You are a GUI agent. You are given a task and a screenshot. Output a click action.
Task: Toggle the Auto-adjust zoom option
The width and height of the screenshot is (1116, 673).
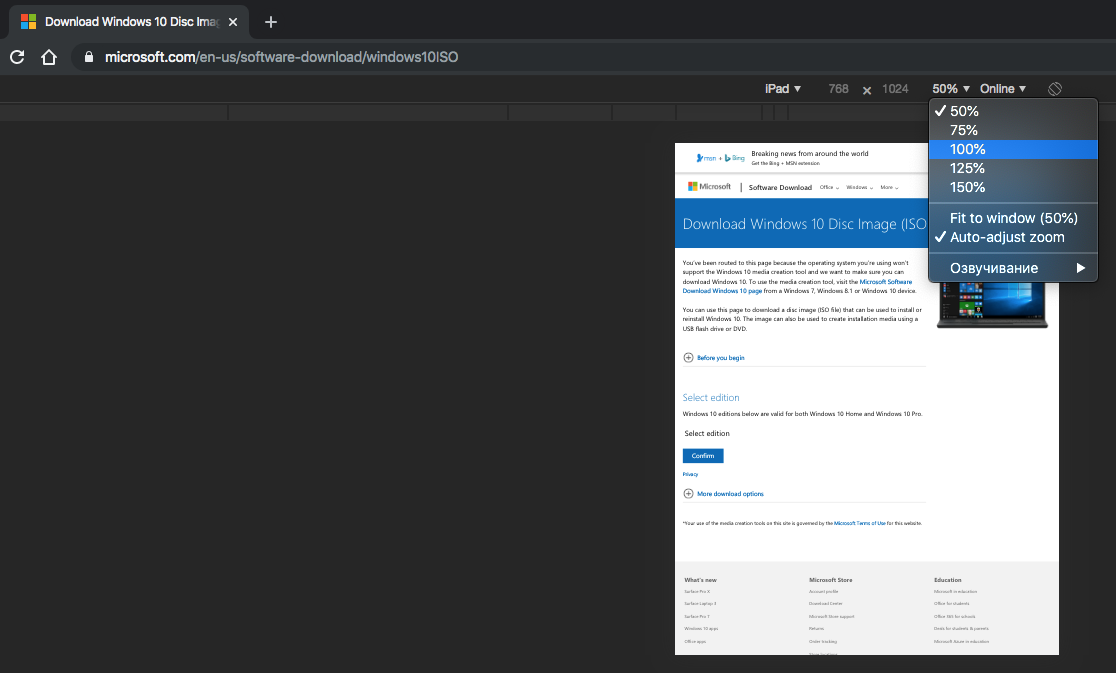[x=1013, y=238]
